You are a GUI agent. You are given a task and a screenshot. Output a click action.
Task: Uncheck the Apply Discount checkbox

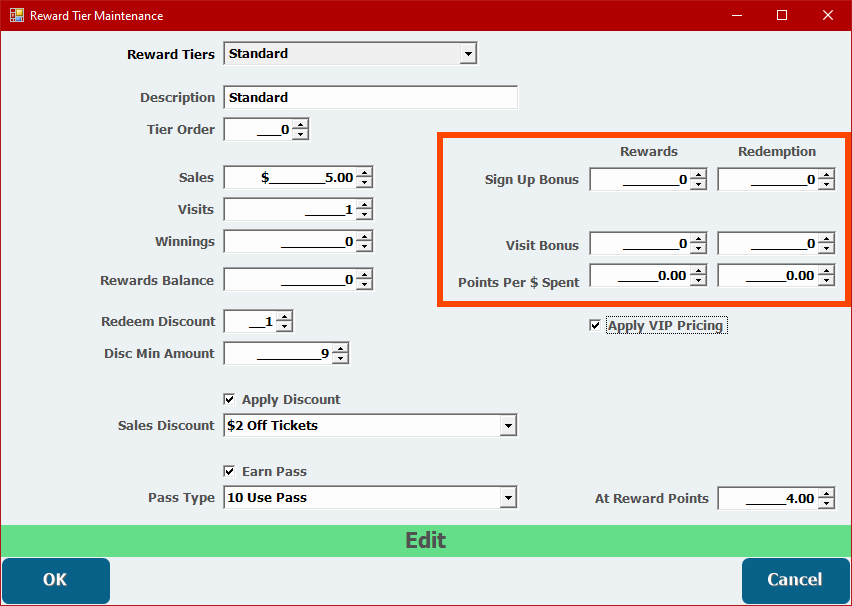pyautogui.click(x=230, y=400)
